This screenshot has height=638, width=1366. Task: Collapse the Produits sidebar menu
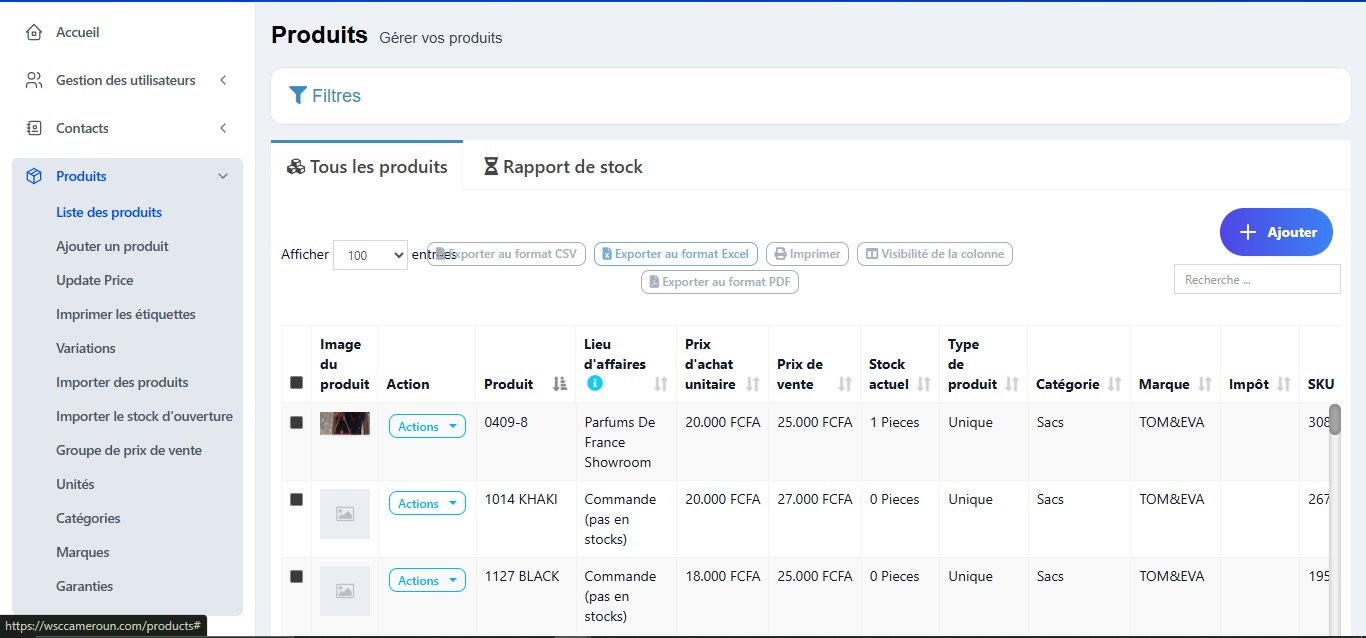223,176
